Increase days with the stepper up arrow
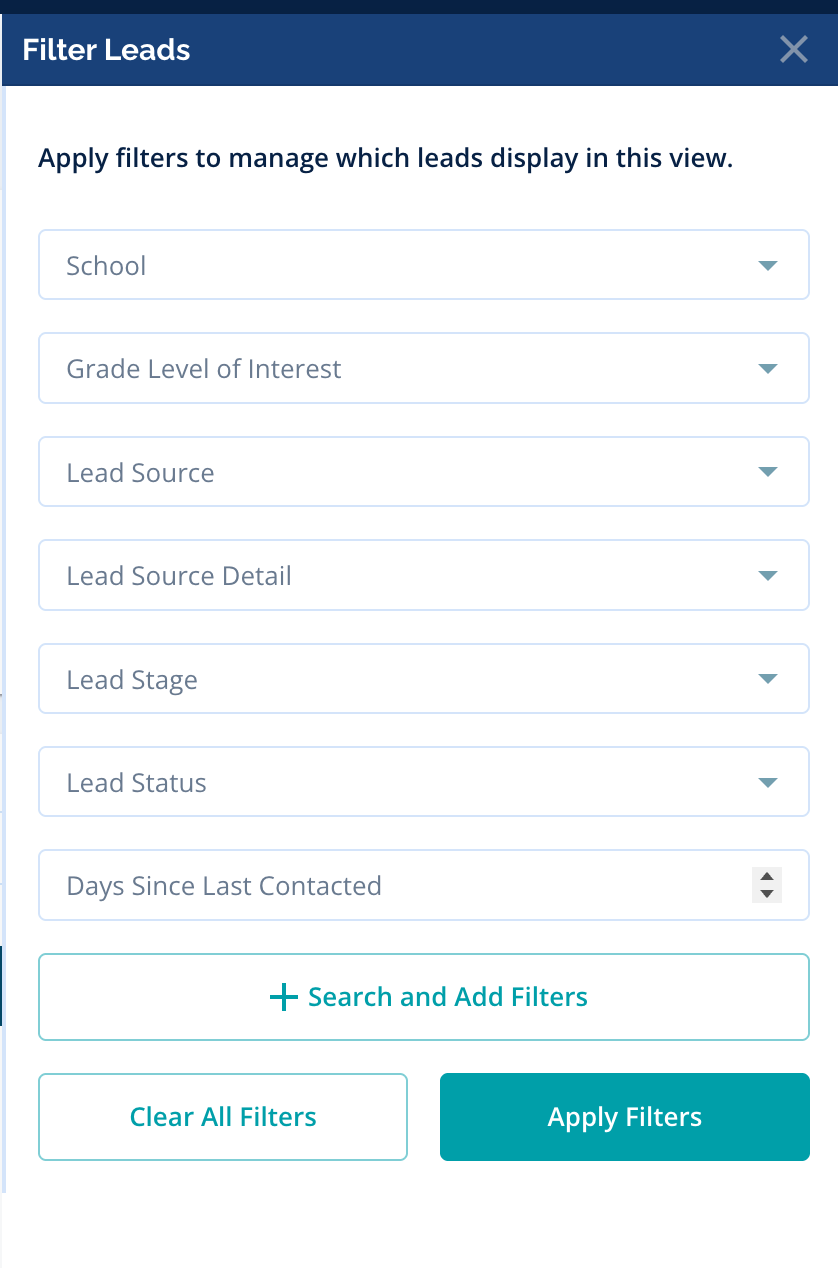 pos(767,876)
